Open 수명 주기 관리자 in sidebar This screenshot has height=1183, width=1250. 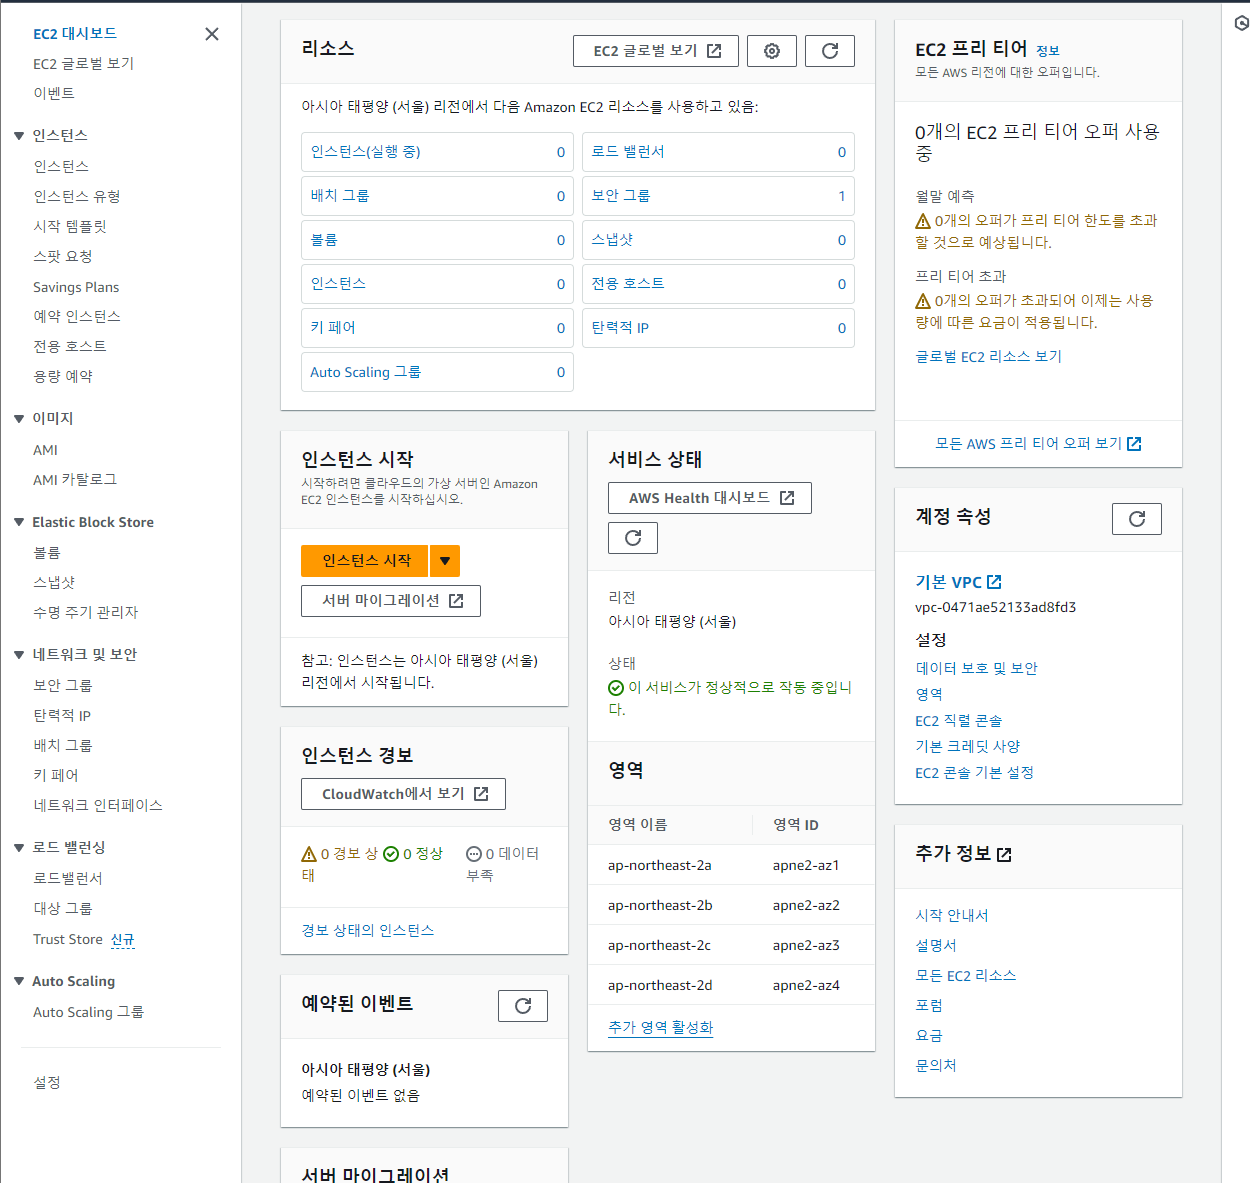click(x=86, y=613)
